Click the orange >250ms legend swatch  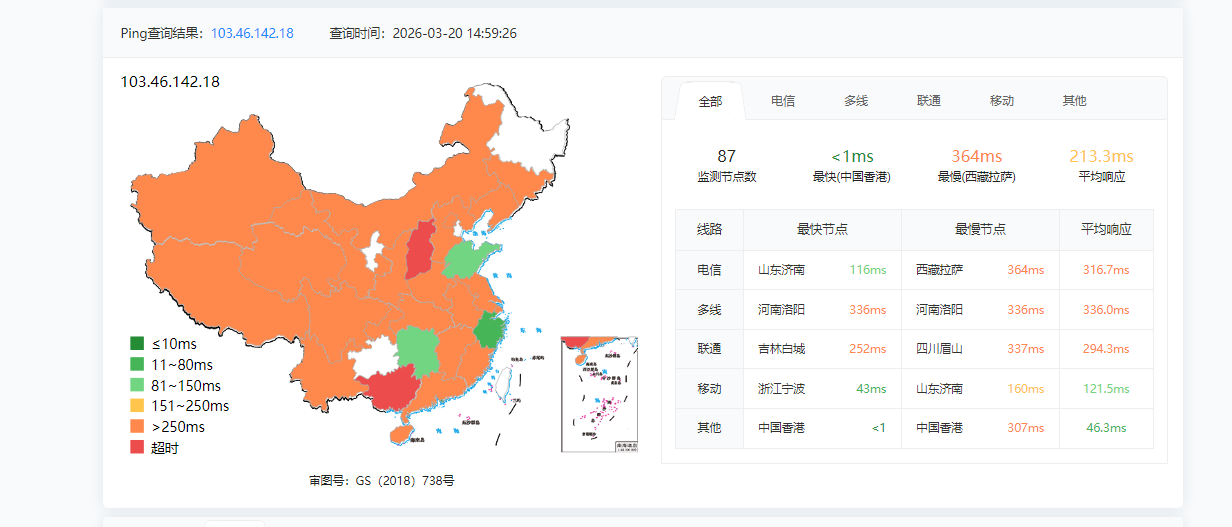137,427
